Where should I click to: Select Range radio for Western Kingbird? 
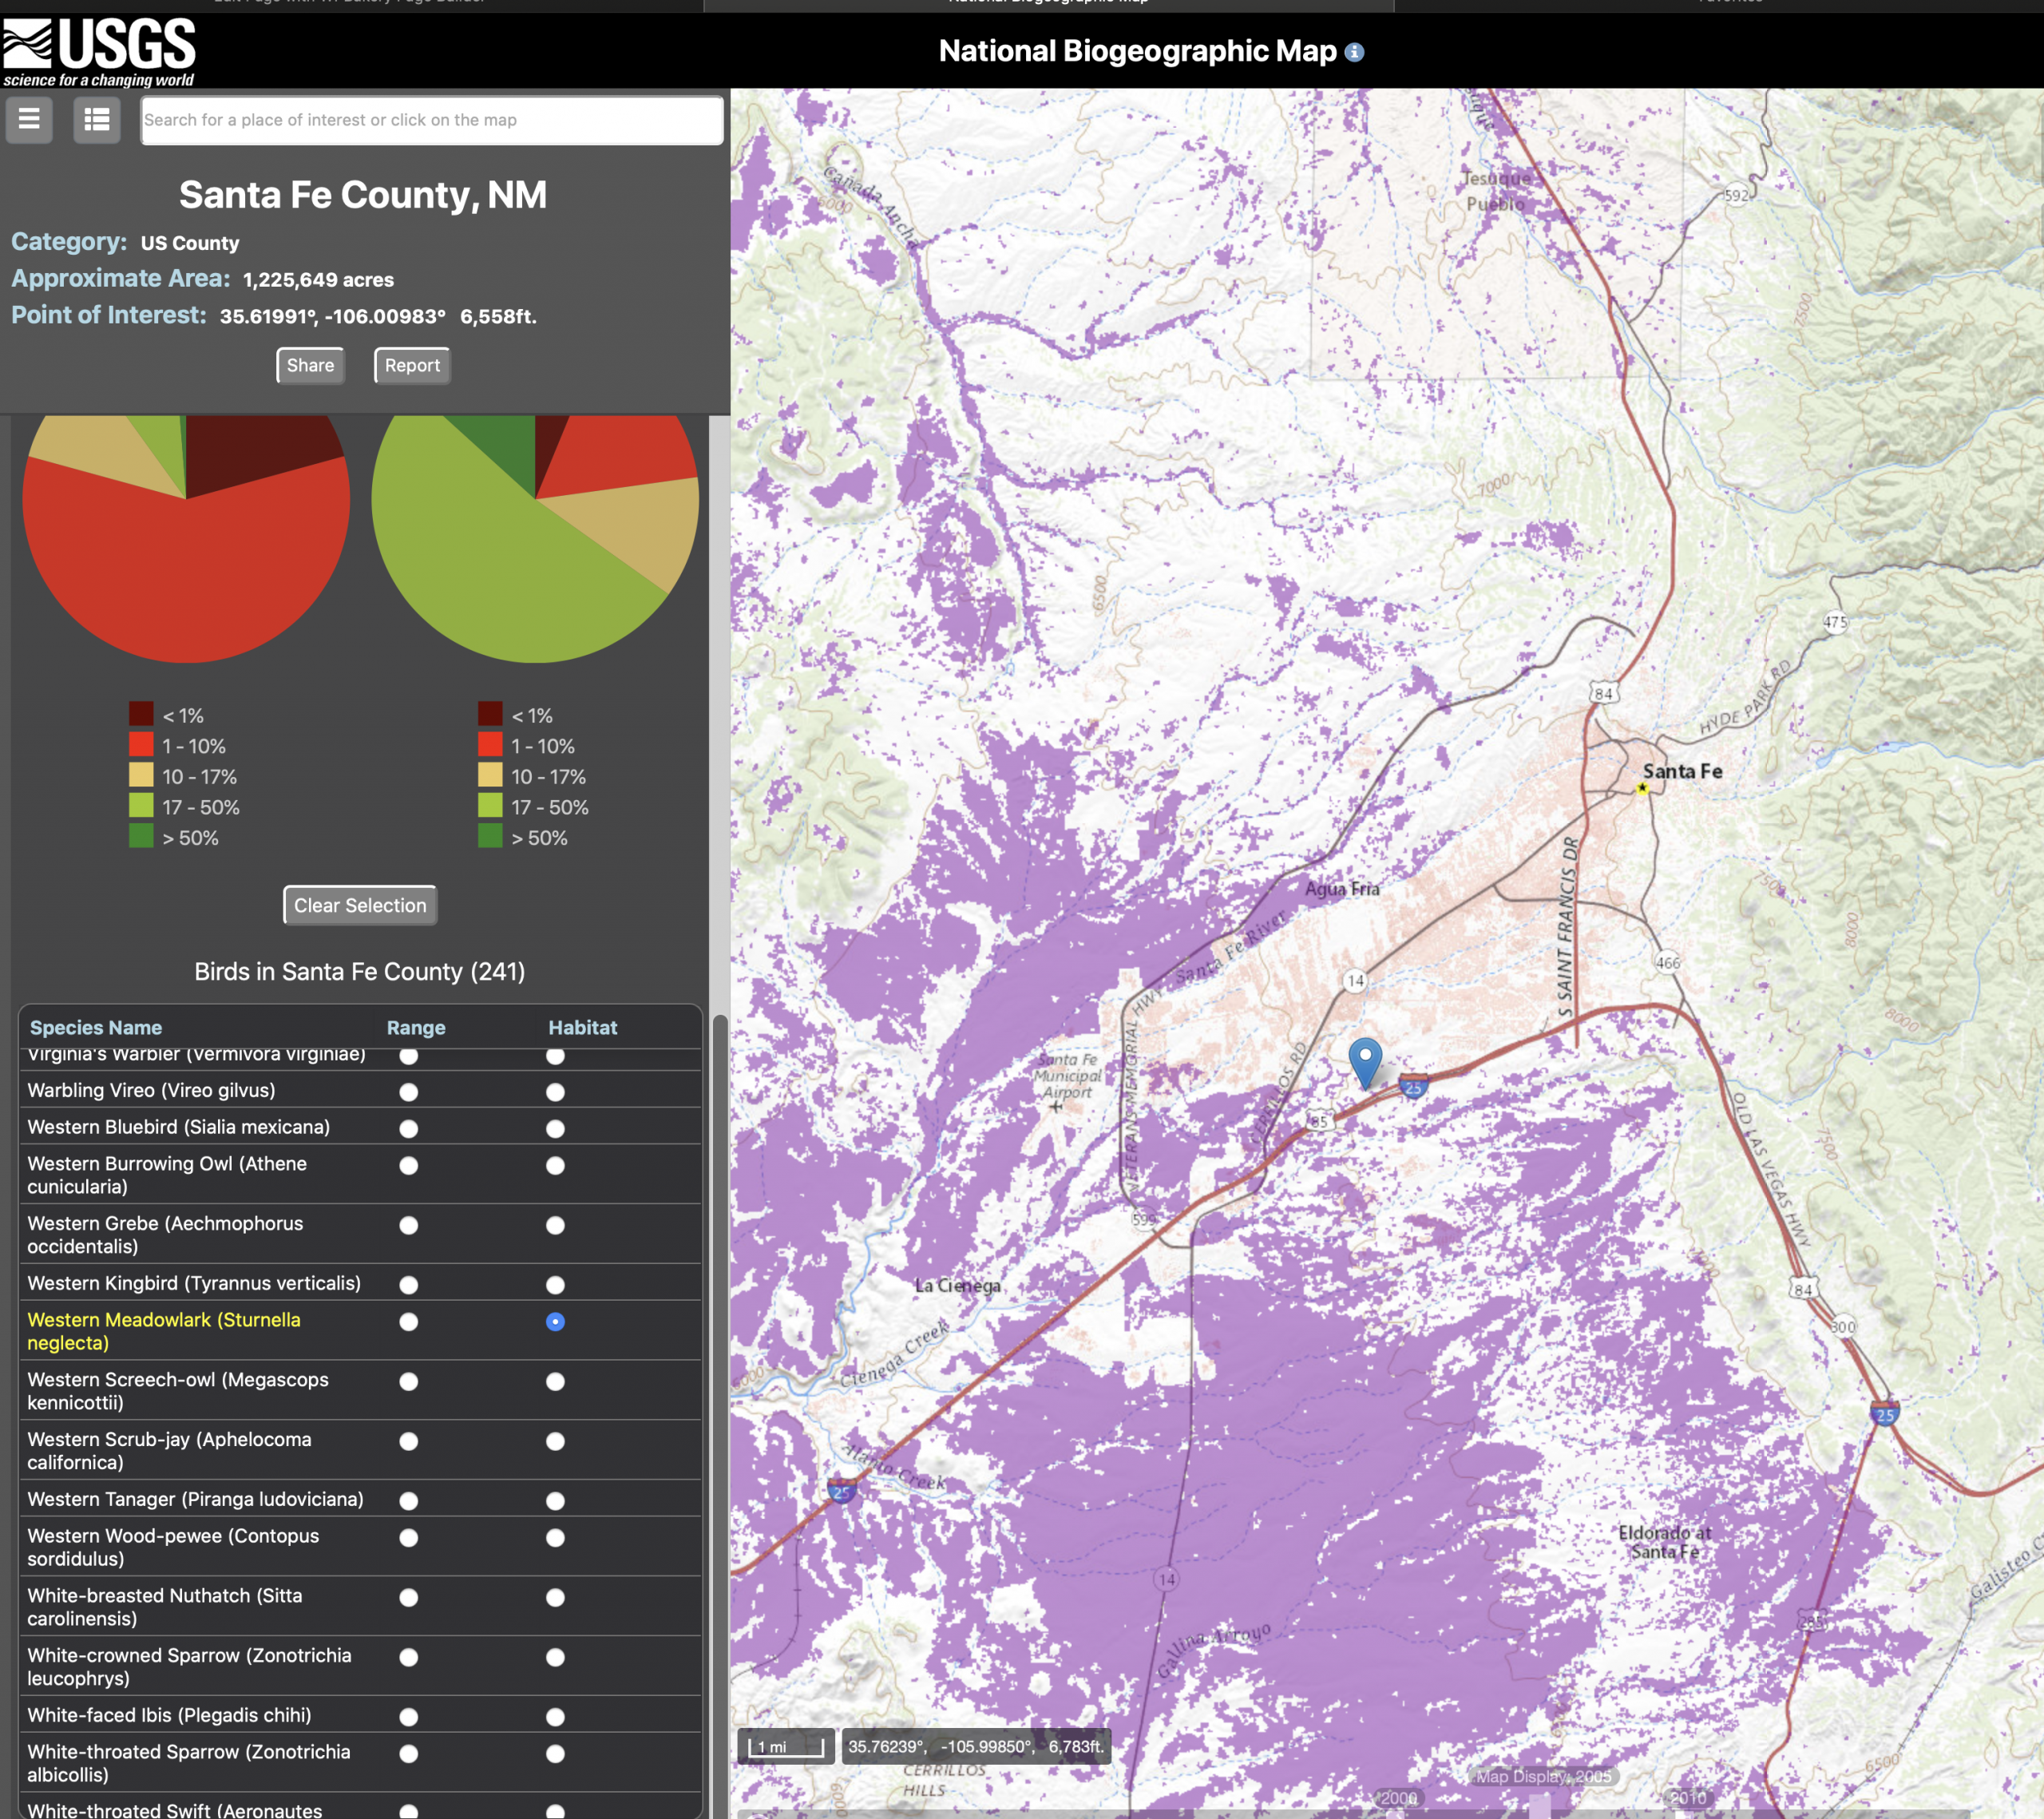click(408, 1285)
